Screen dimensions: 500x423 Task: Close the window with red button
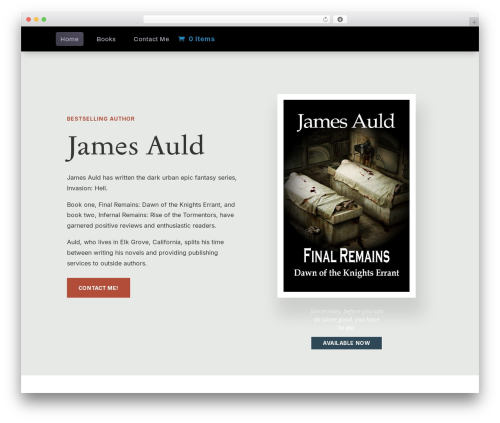[29, 19]
